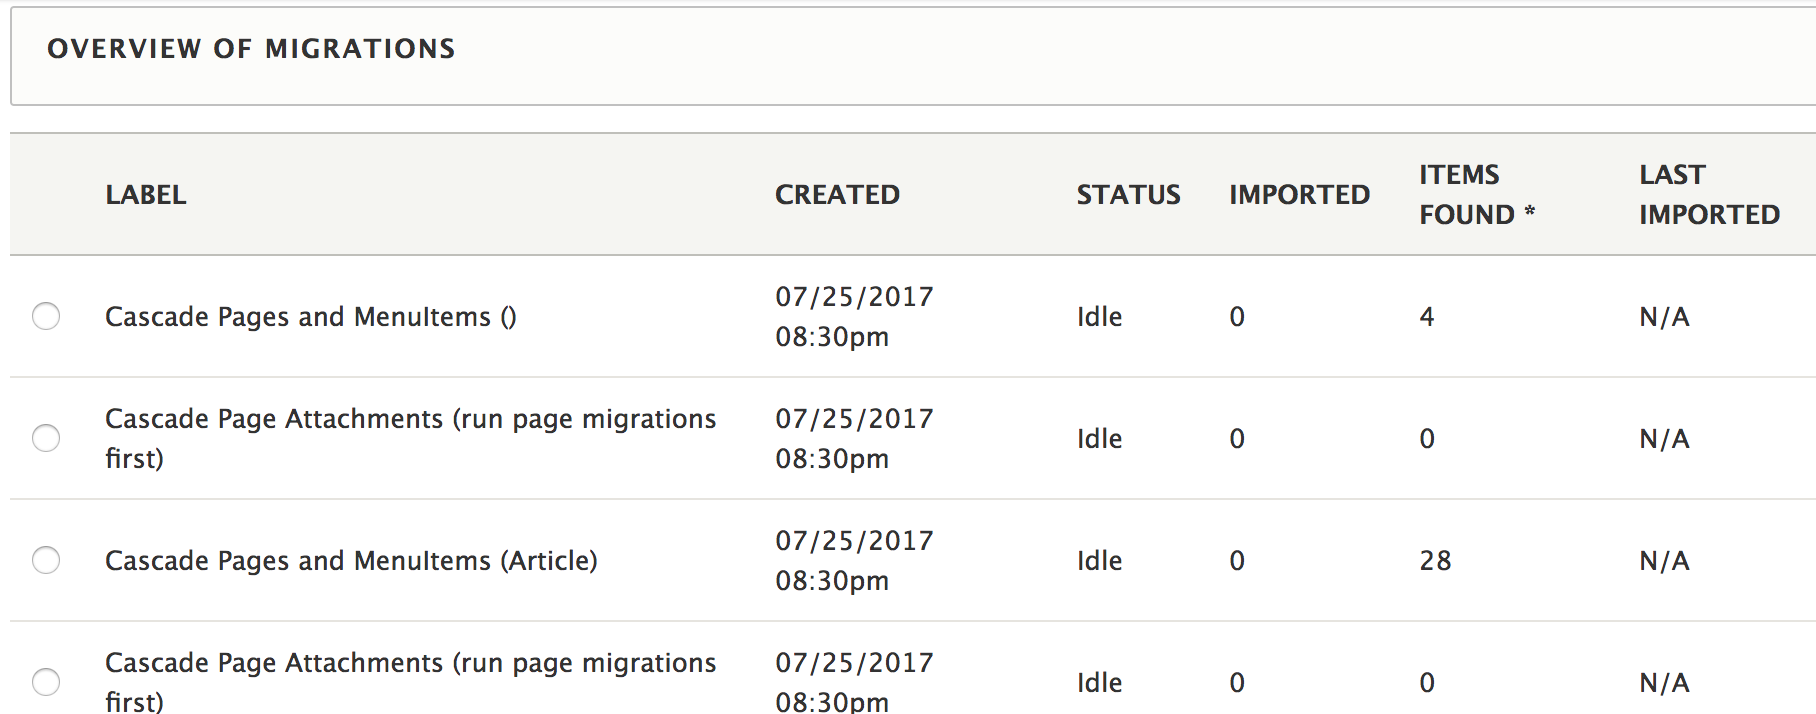
Task: Click the IMPORTED column header
Action: click(x=1299, y=195)
